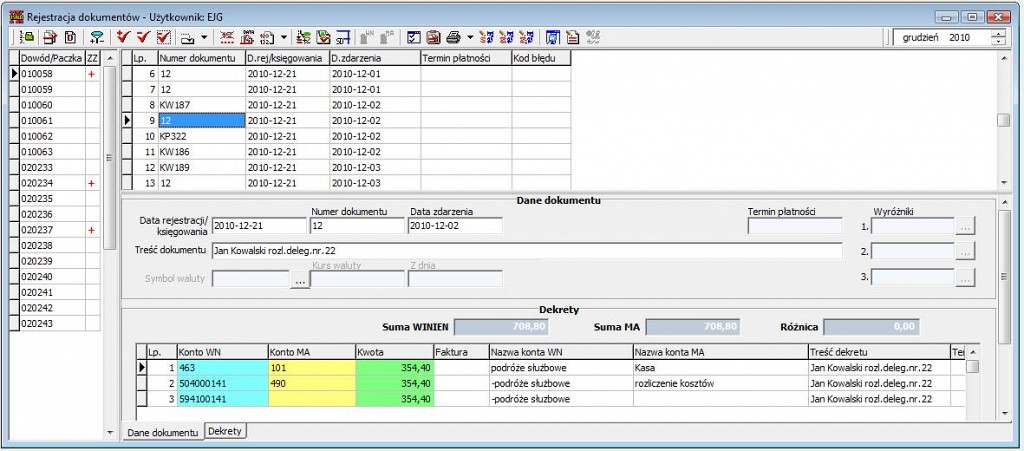This screenshot has width=1024, height=451.
Task: Click the 'D.zdarzenia' column header
Action: point(375,59)
